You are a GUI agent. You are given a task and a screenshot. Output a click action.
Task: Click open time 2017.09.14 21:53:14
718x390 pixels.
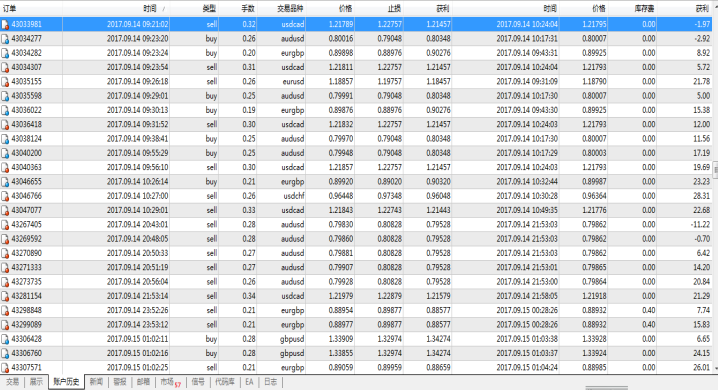pos(137,296)
